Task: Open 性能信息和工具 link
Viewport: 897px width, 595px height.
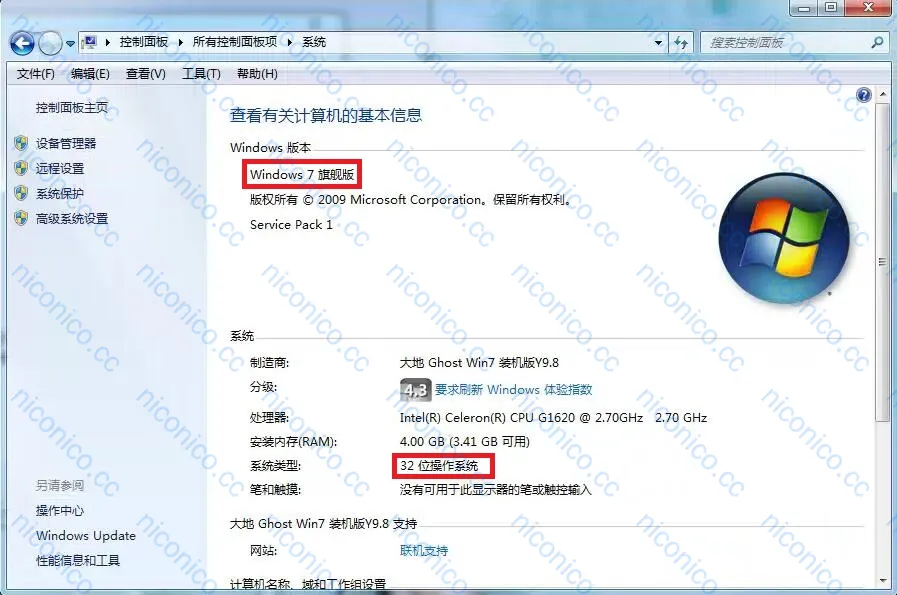Action: (x=78, y=561)
